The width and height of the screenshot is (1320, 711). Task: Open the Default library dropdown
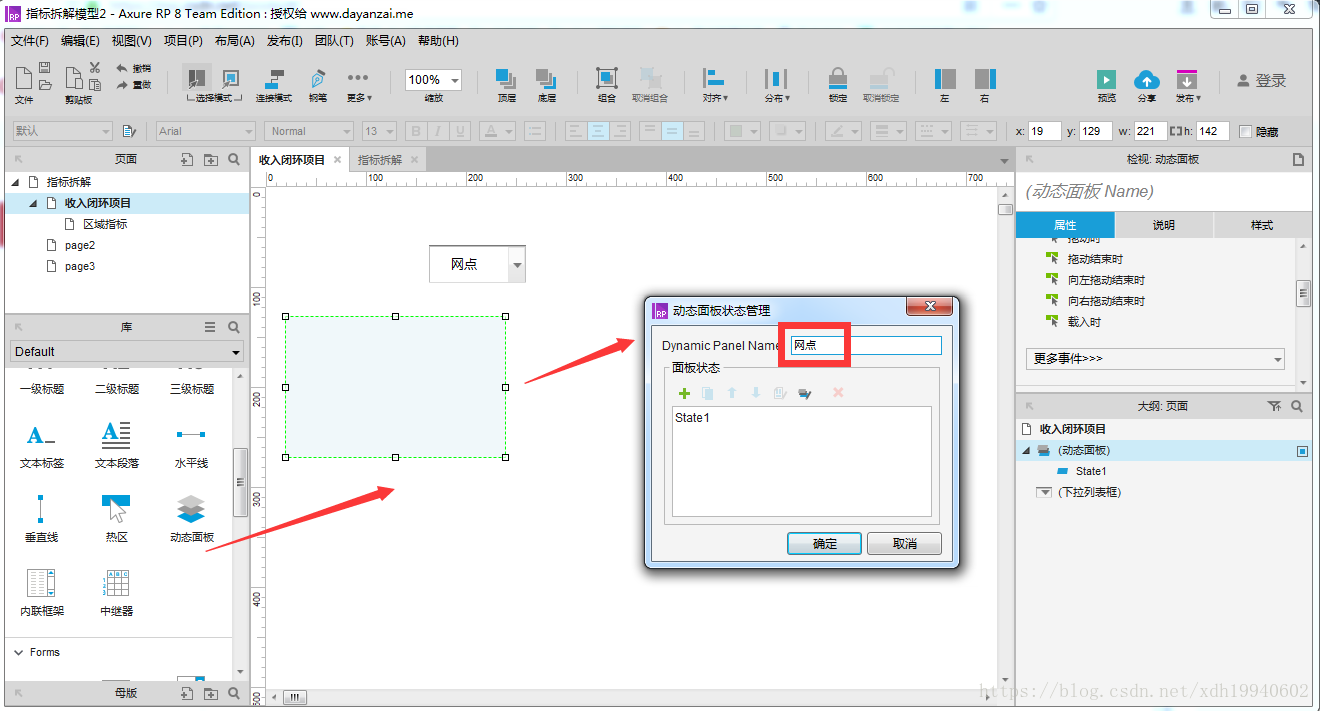point(127,351)
